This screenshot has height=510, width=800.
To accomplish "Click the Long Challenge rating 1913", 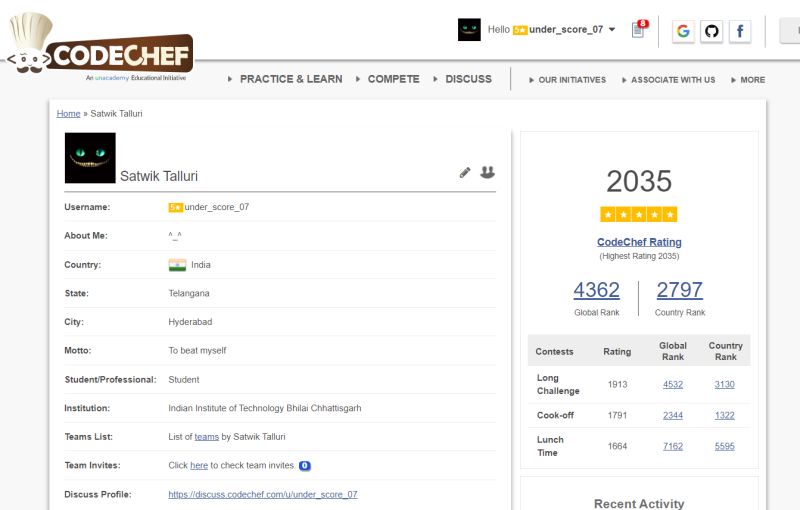I will point(617,385).
